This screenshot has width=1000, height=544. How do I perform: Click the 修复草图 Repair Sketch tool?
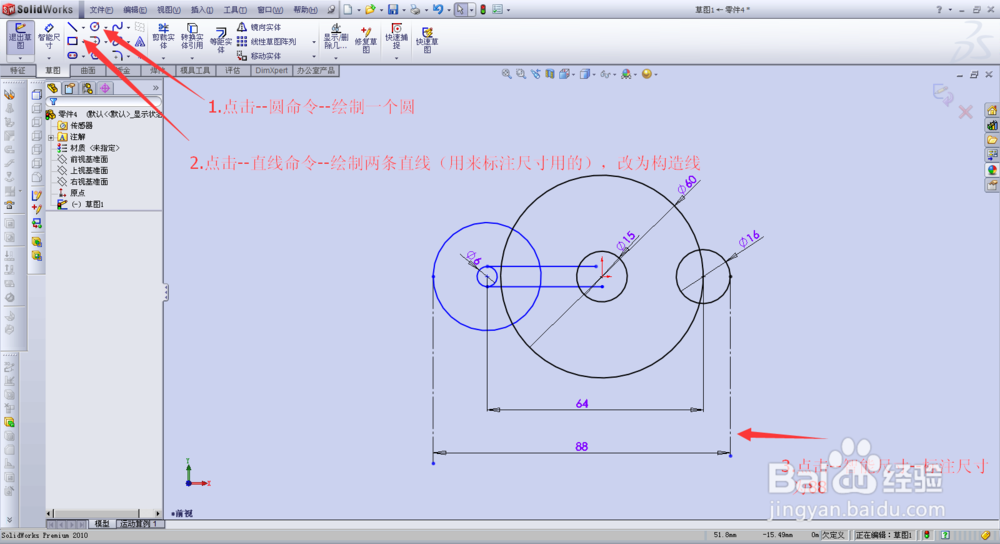[366, 40]
